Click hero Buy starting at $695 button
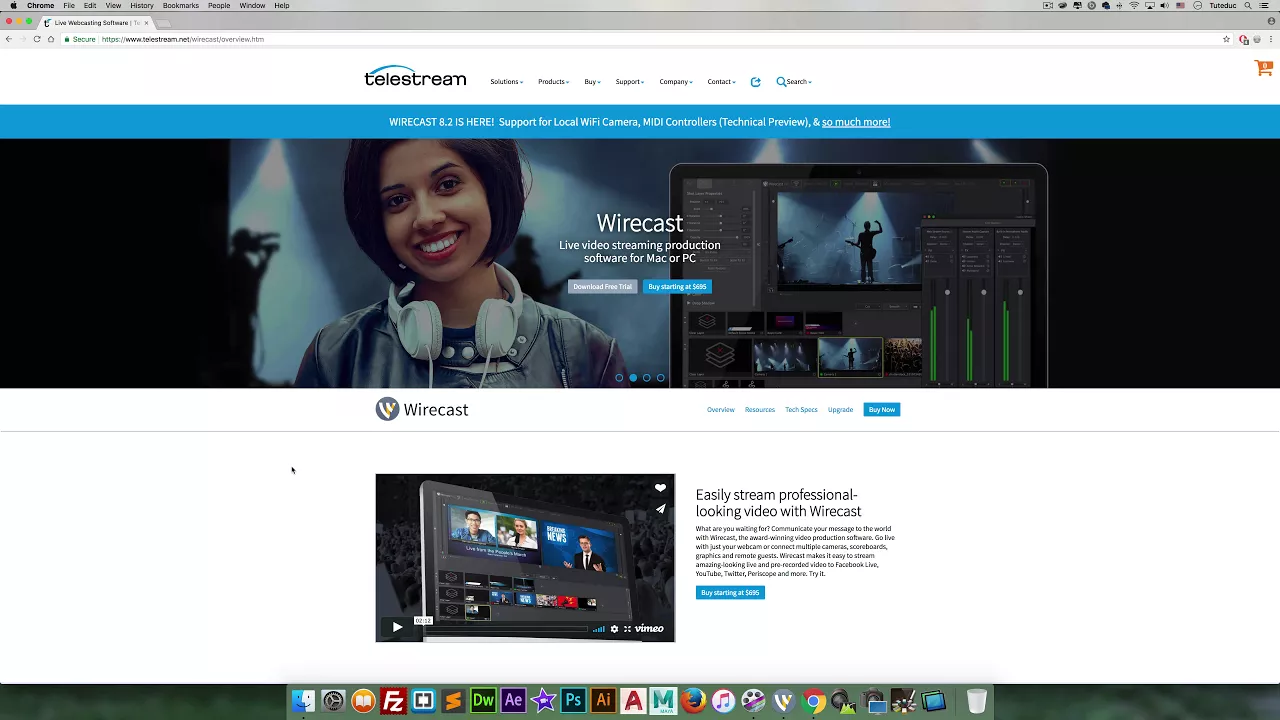The height and width of the screenshot is (720, 1280). [677, 287]
